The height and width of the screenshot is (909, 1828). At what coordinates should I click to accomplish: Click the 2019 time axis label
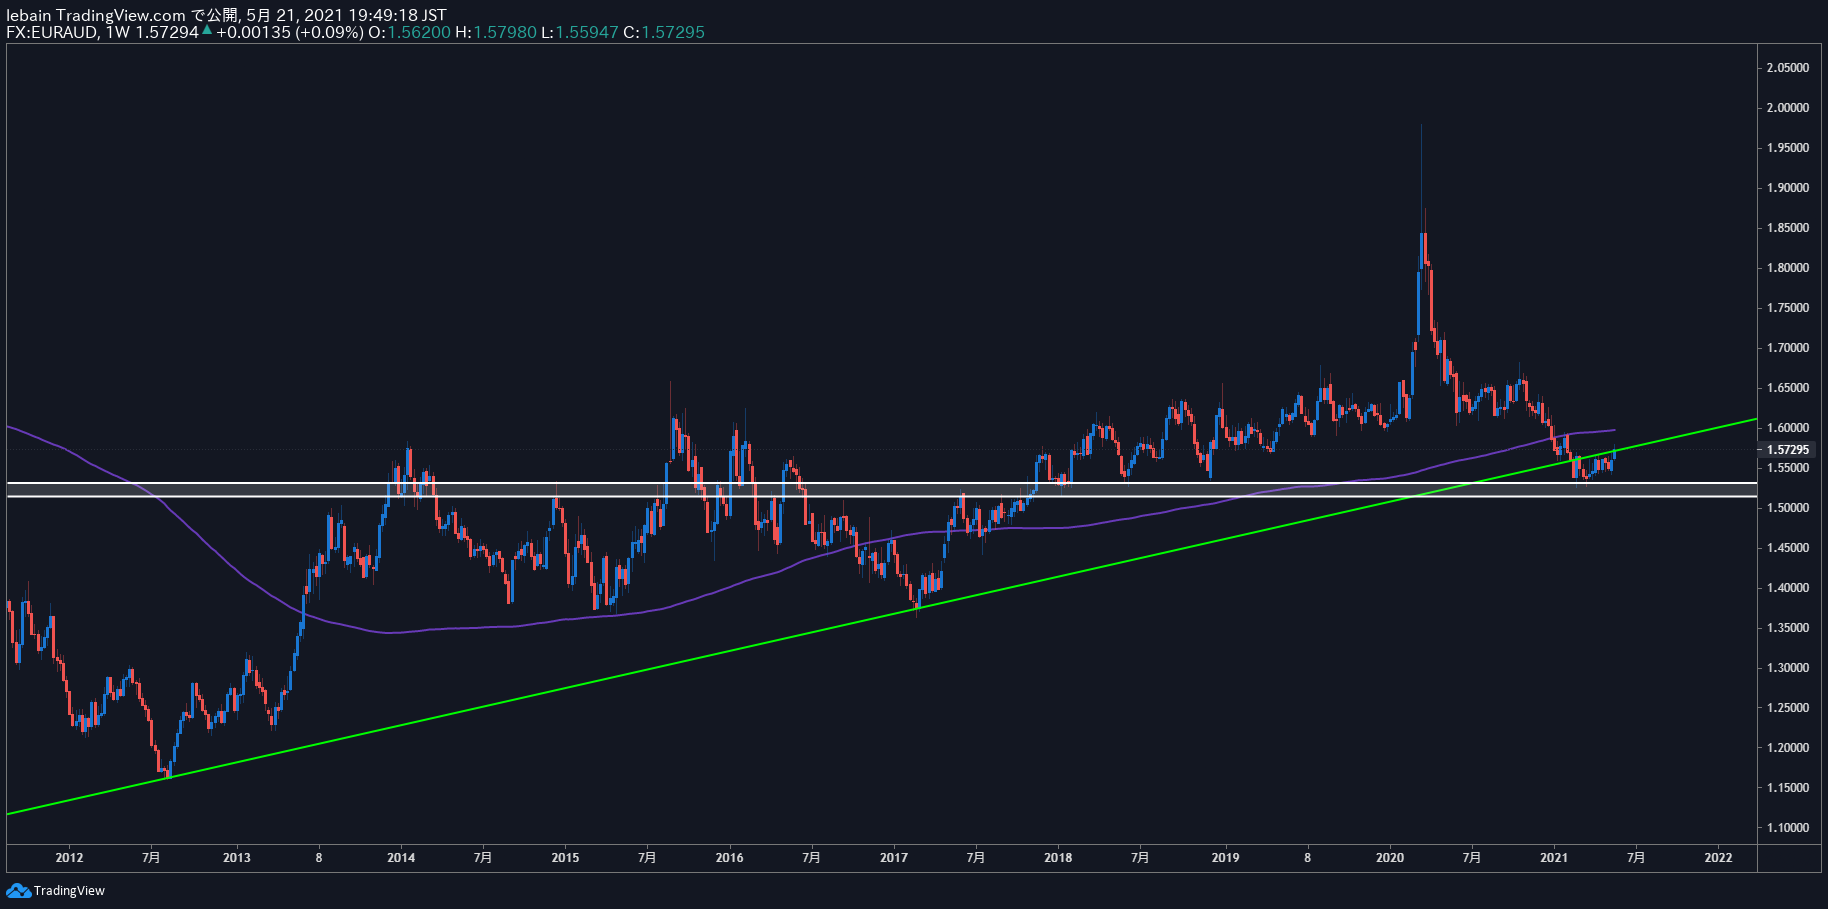[1225, 858]
